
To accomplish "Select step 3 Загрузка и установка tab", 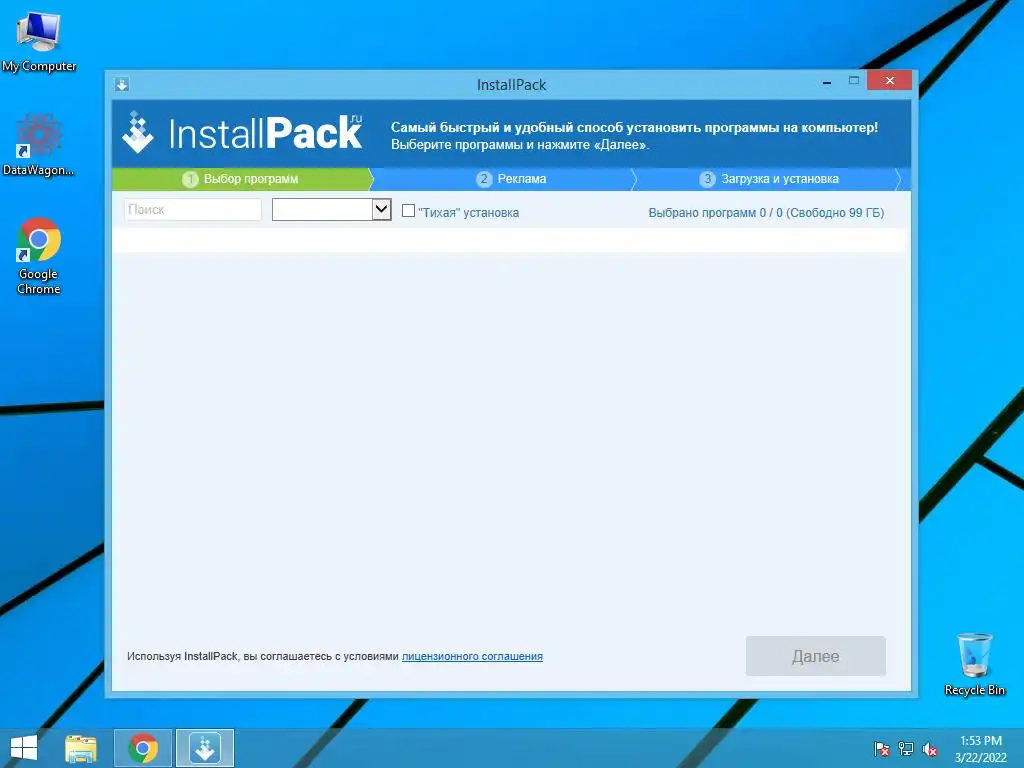I will tap(769, 179).
